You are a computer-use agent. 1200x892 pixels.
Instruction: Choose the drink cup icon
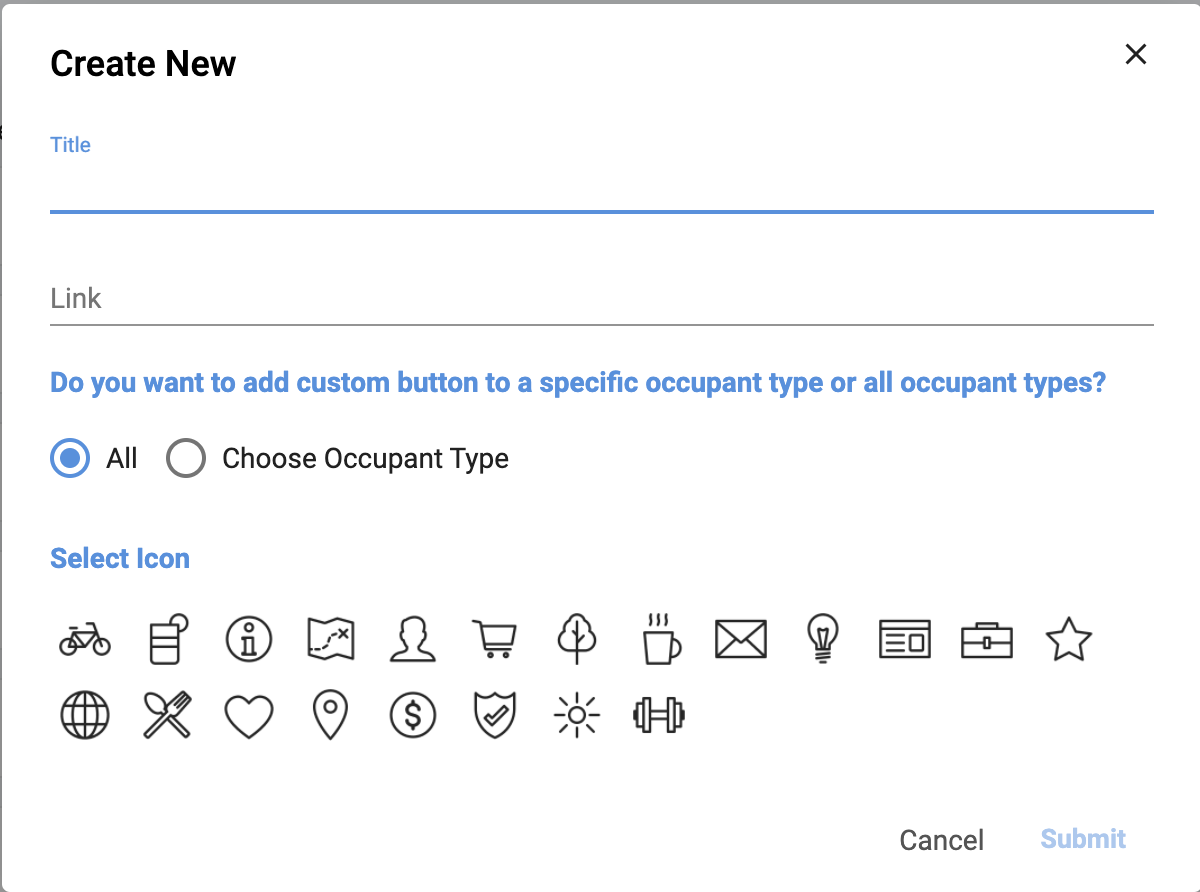167,639
